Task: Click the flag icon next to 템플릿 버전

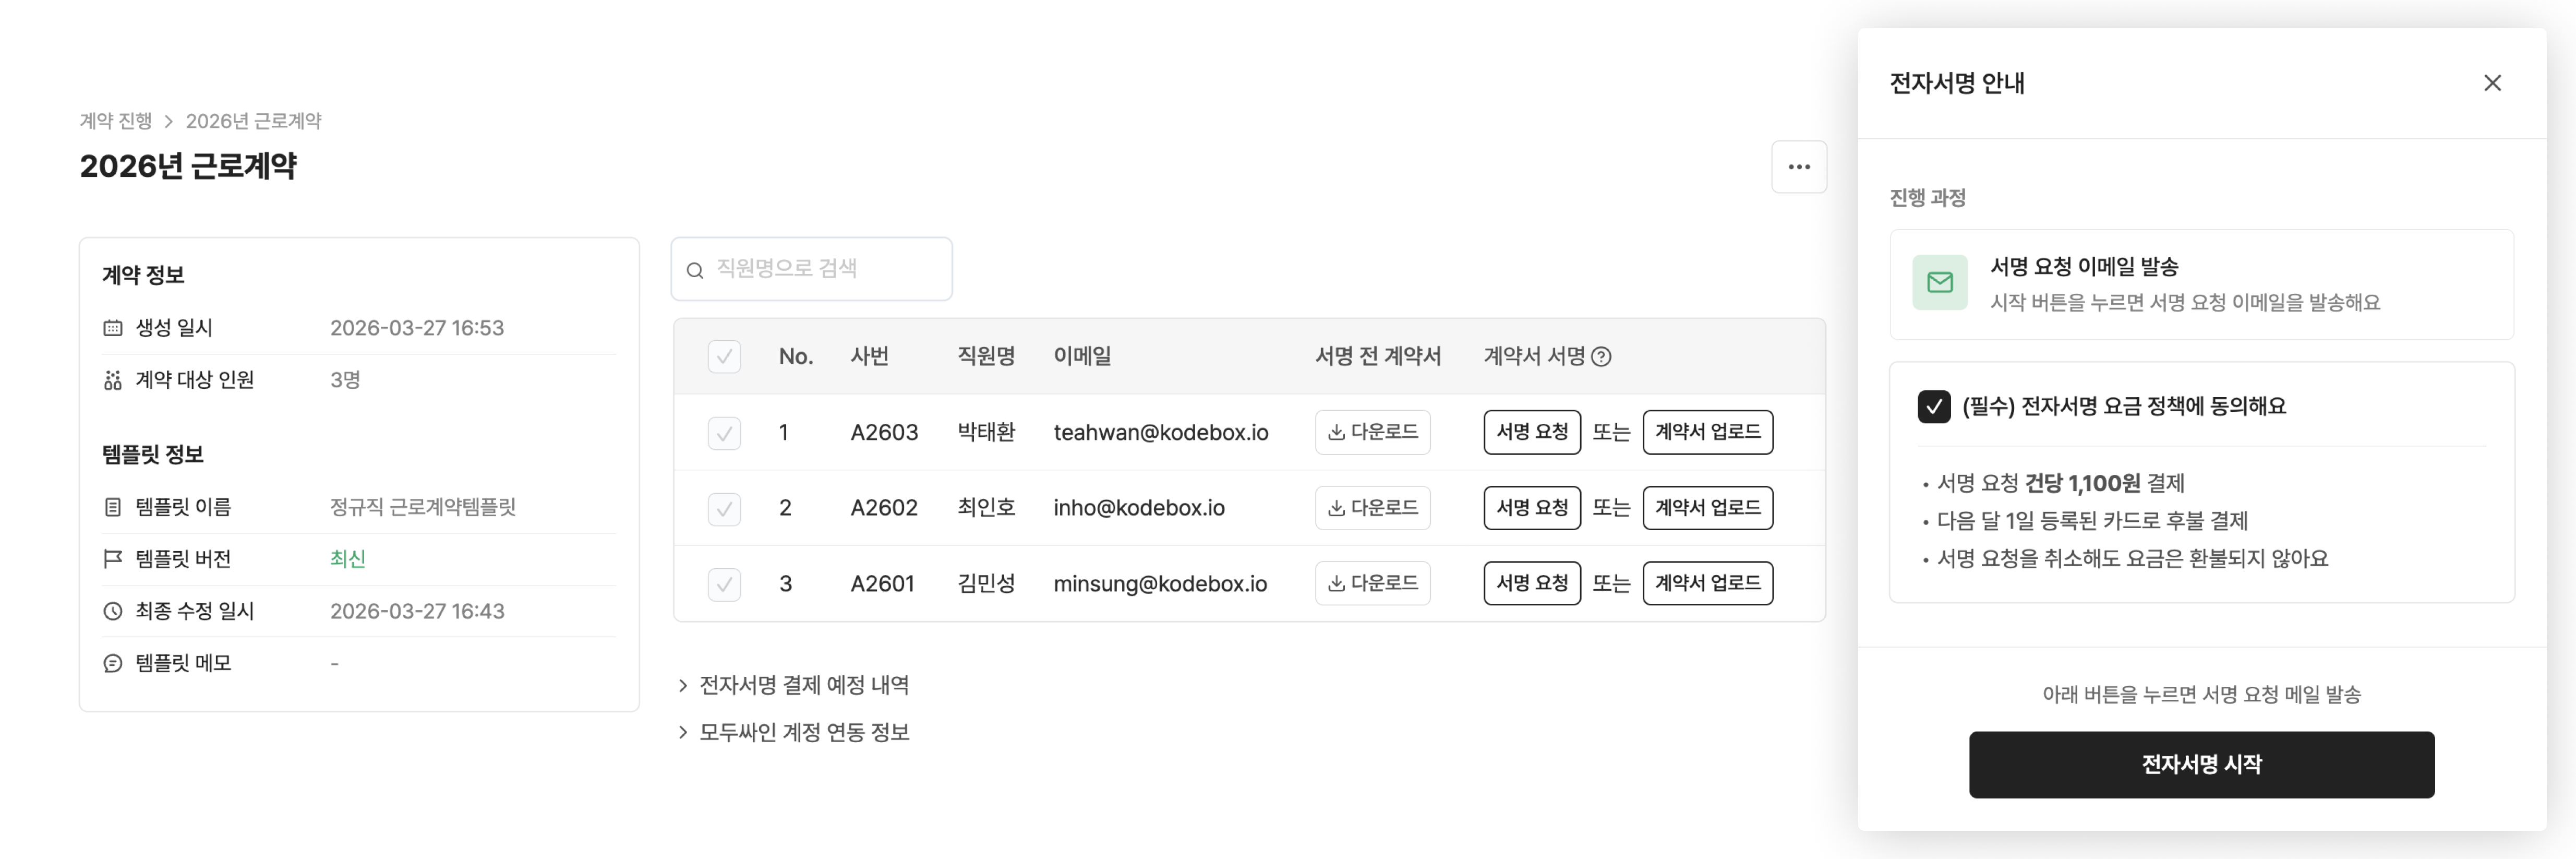Action: [112, 559]
